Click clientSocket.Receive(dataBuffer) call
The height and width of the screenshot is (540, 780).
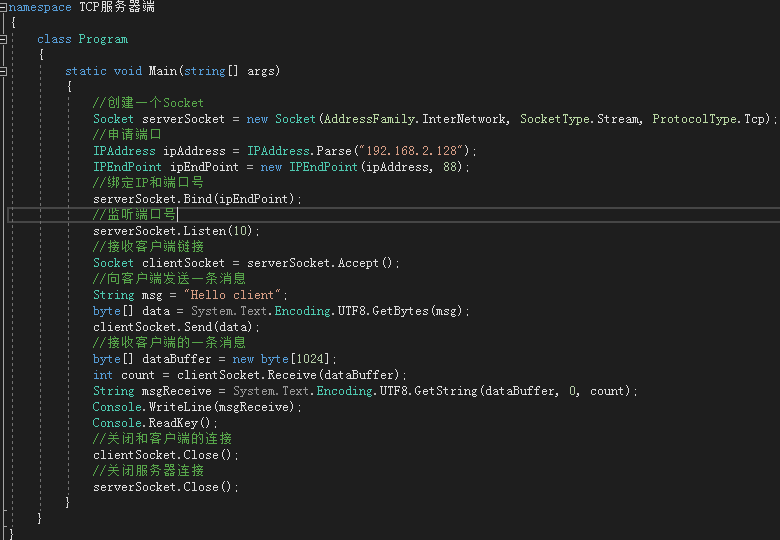(x=289, y=375)
